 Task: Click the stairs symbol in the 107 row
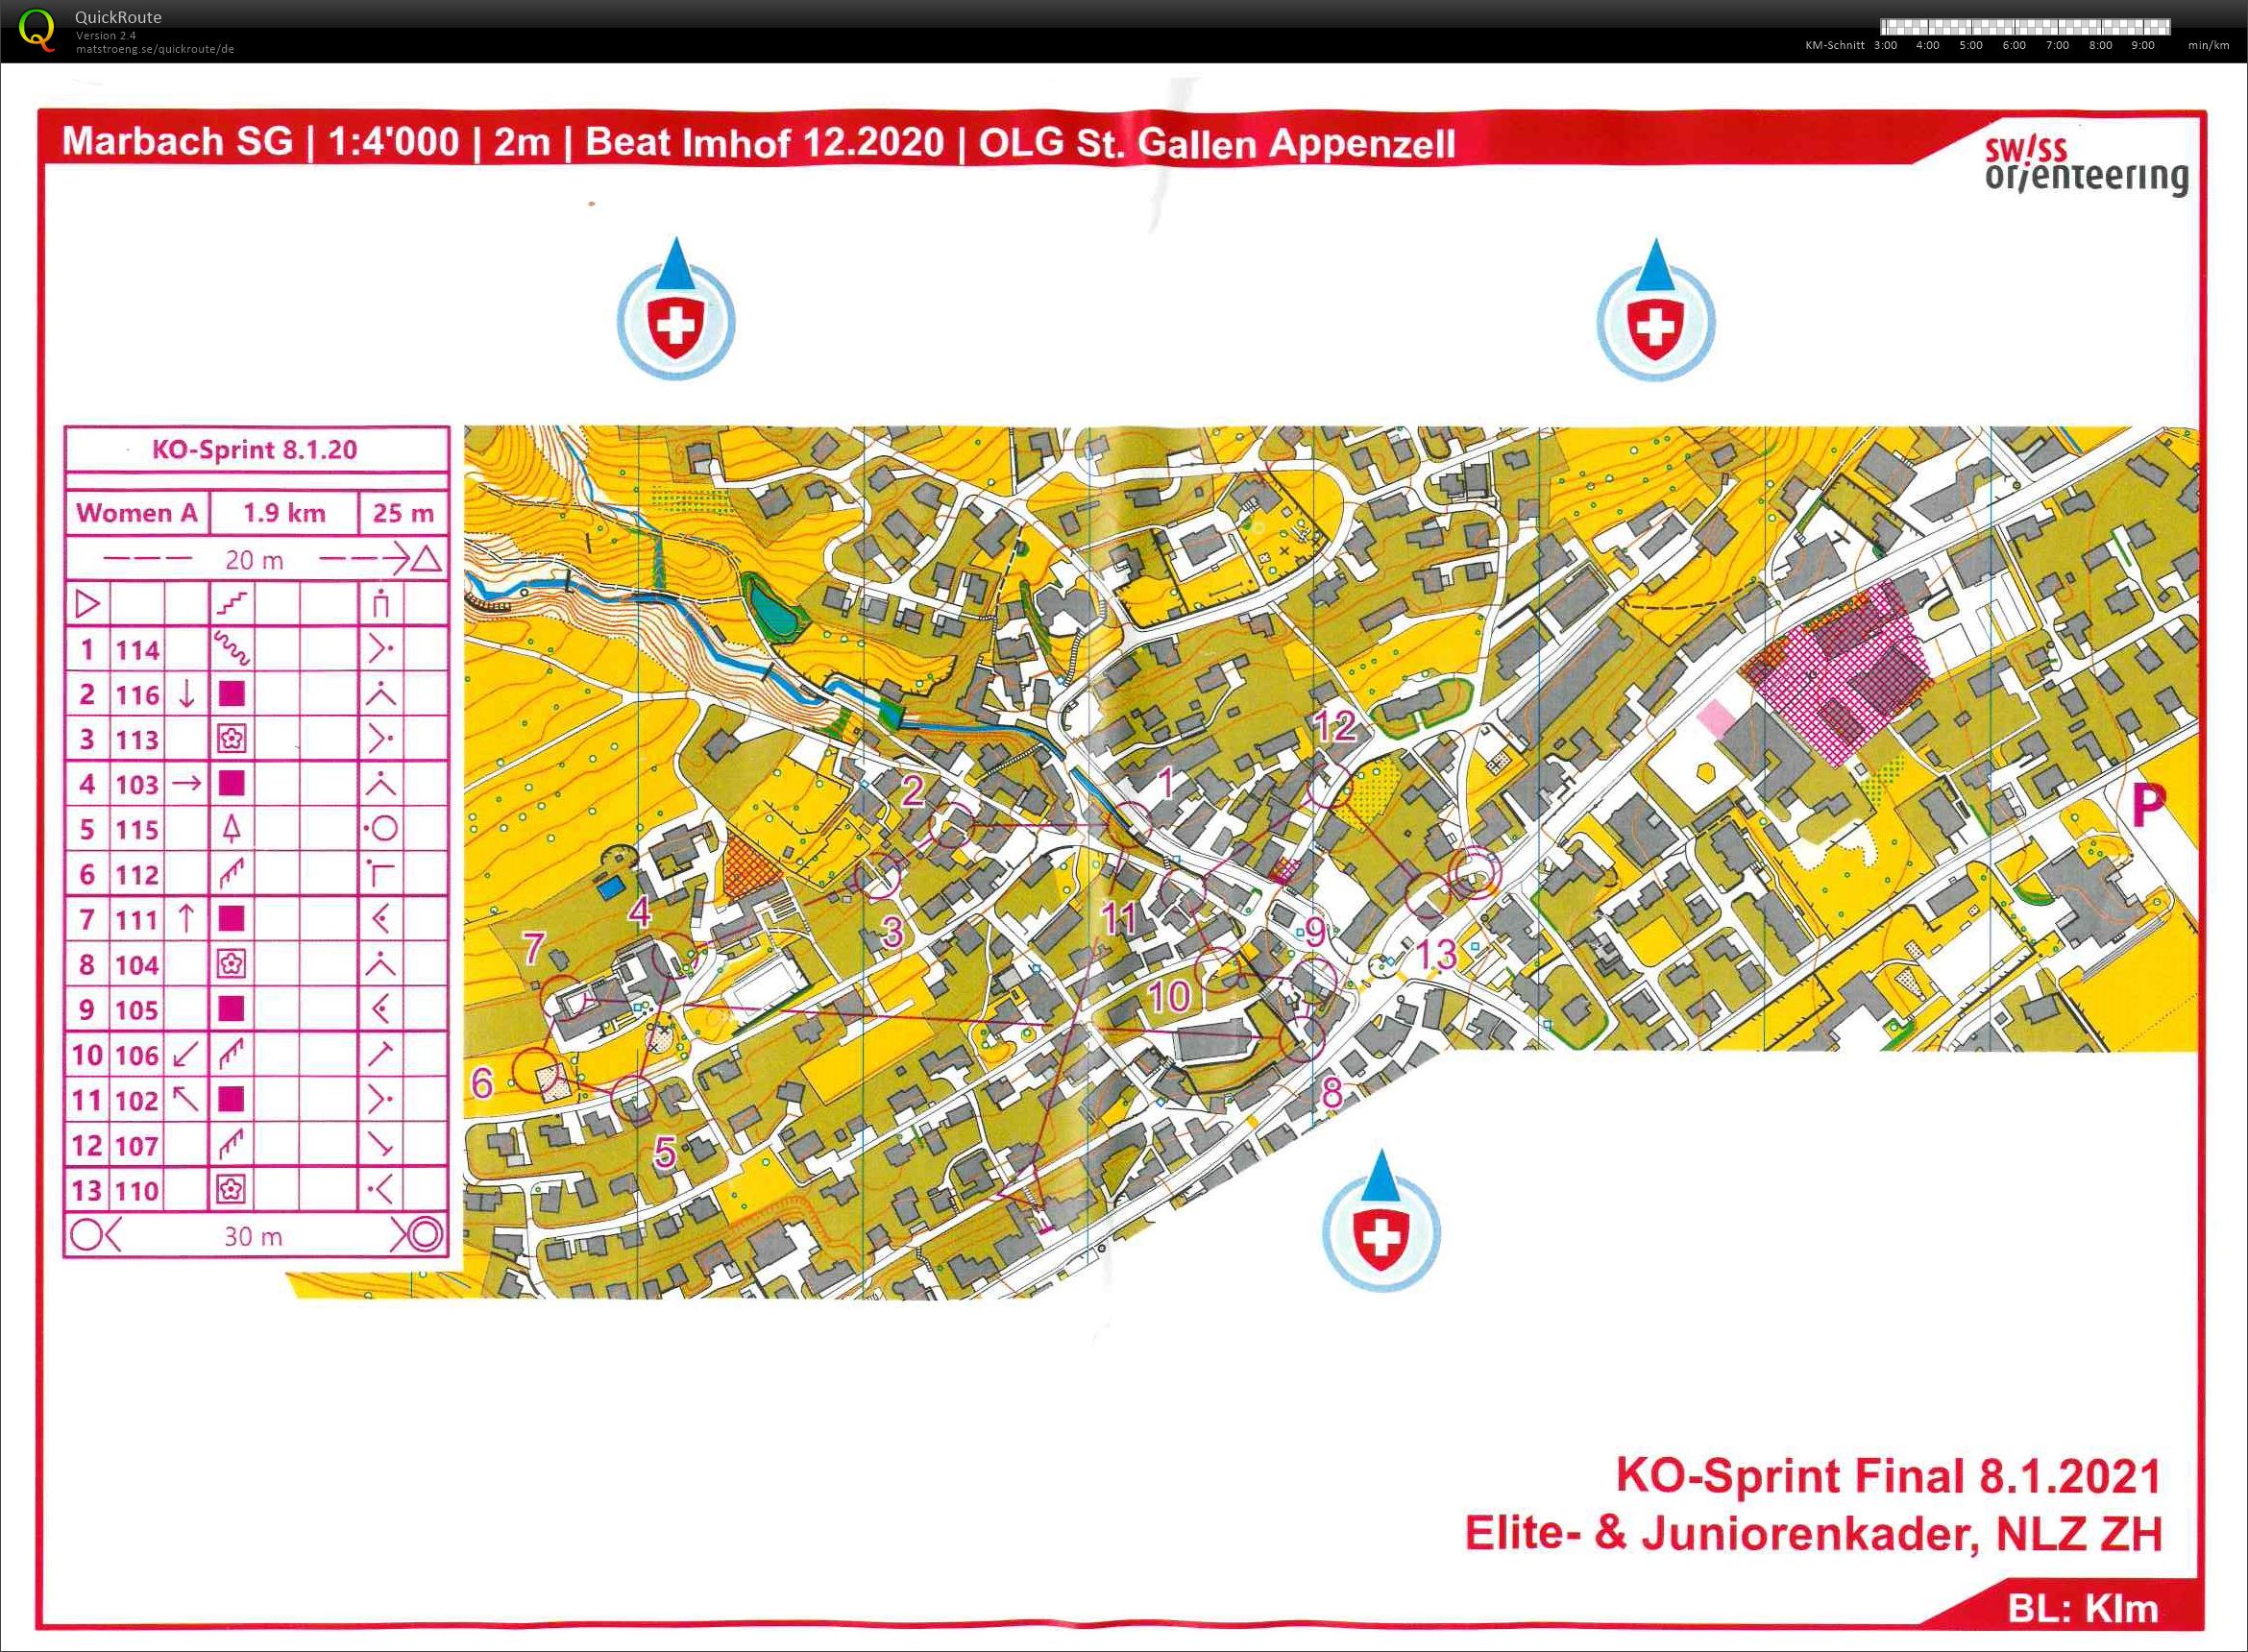tap(232, 1144)
